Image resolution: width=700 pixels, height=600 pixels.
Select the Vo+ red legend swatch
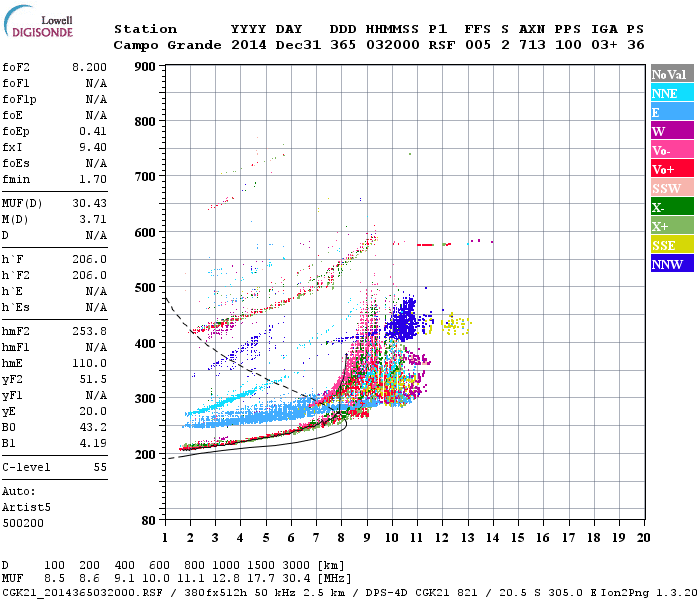(672, 169)
